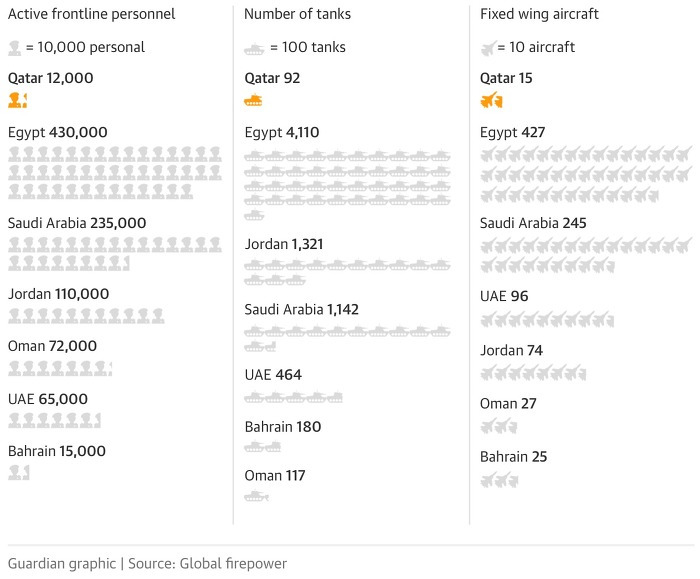
Task: Click the UAE 464 tank icons
Action: [293, 397]
